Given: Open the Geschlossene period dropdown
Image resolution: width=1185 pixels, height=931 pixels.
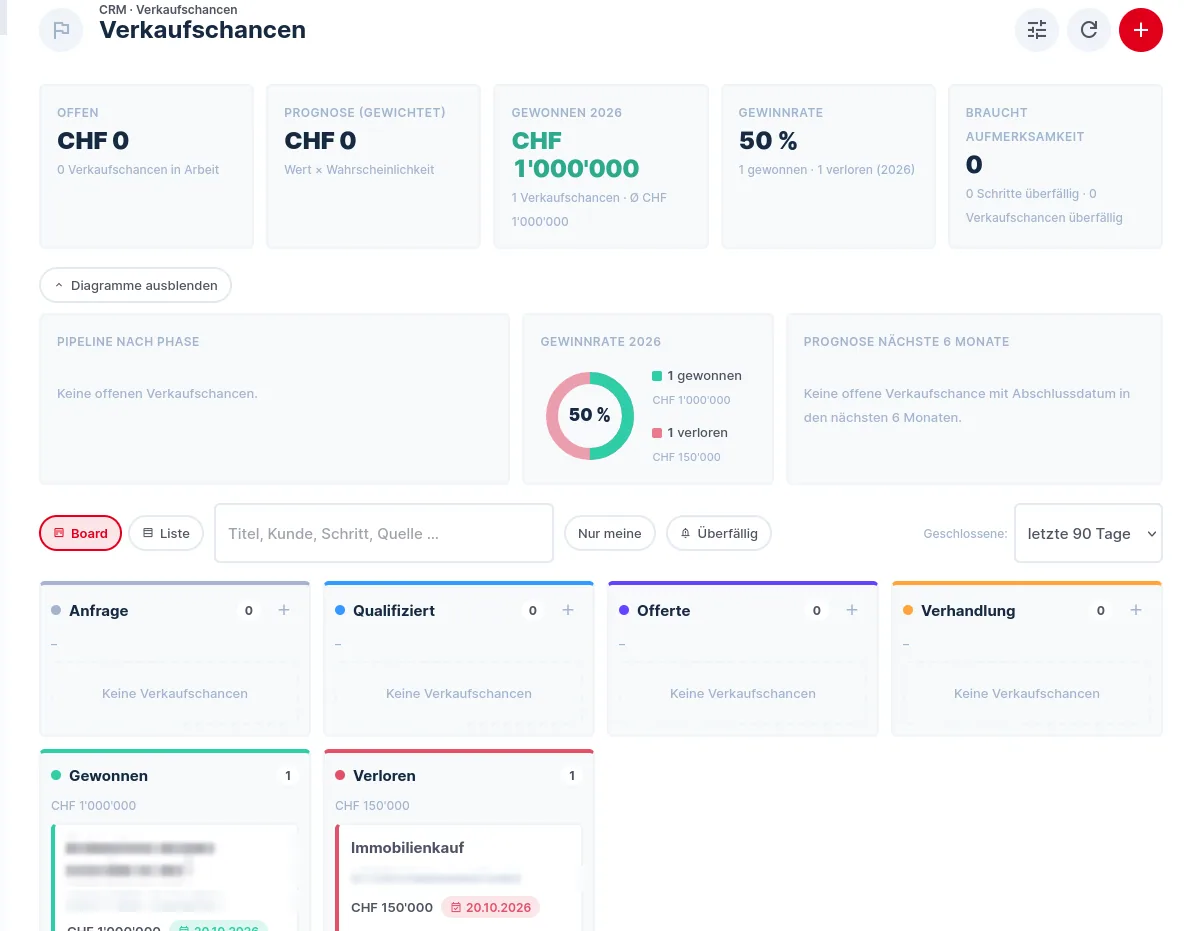Looking at the screenshot, I should (1088, 534).
